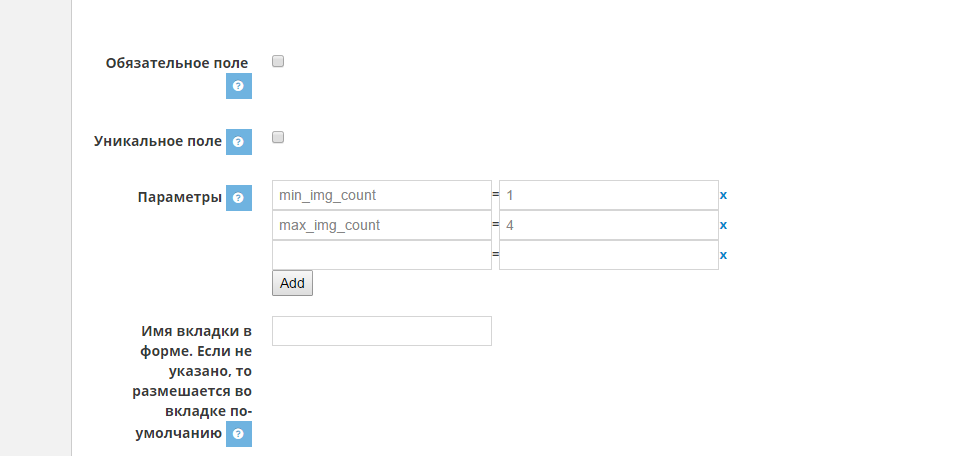The image size is (961, 456).
Task: Click the empty parameter name field
Action: tap(382, 255)
